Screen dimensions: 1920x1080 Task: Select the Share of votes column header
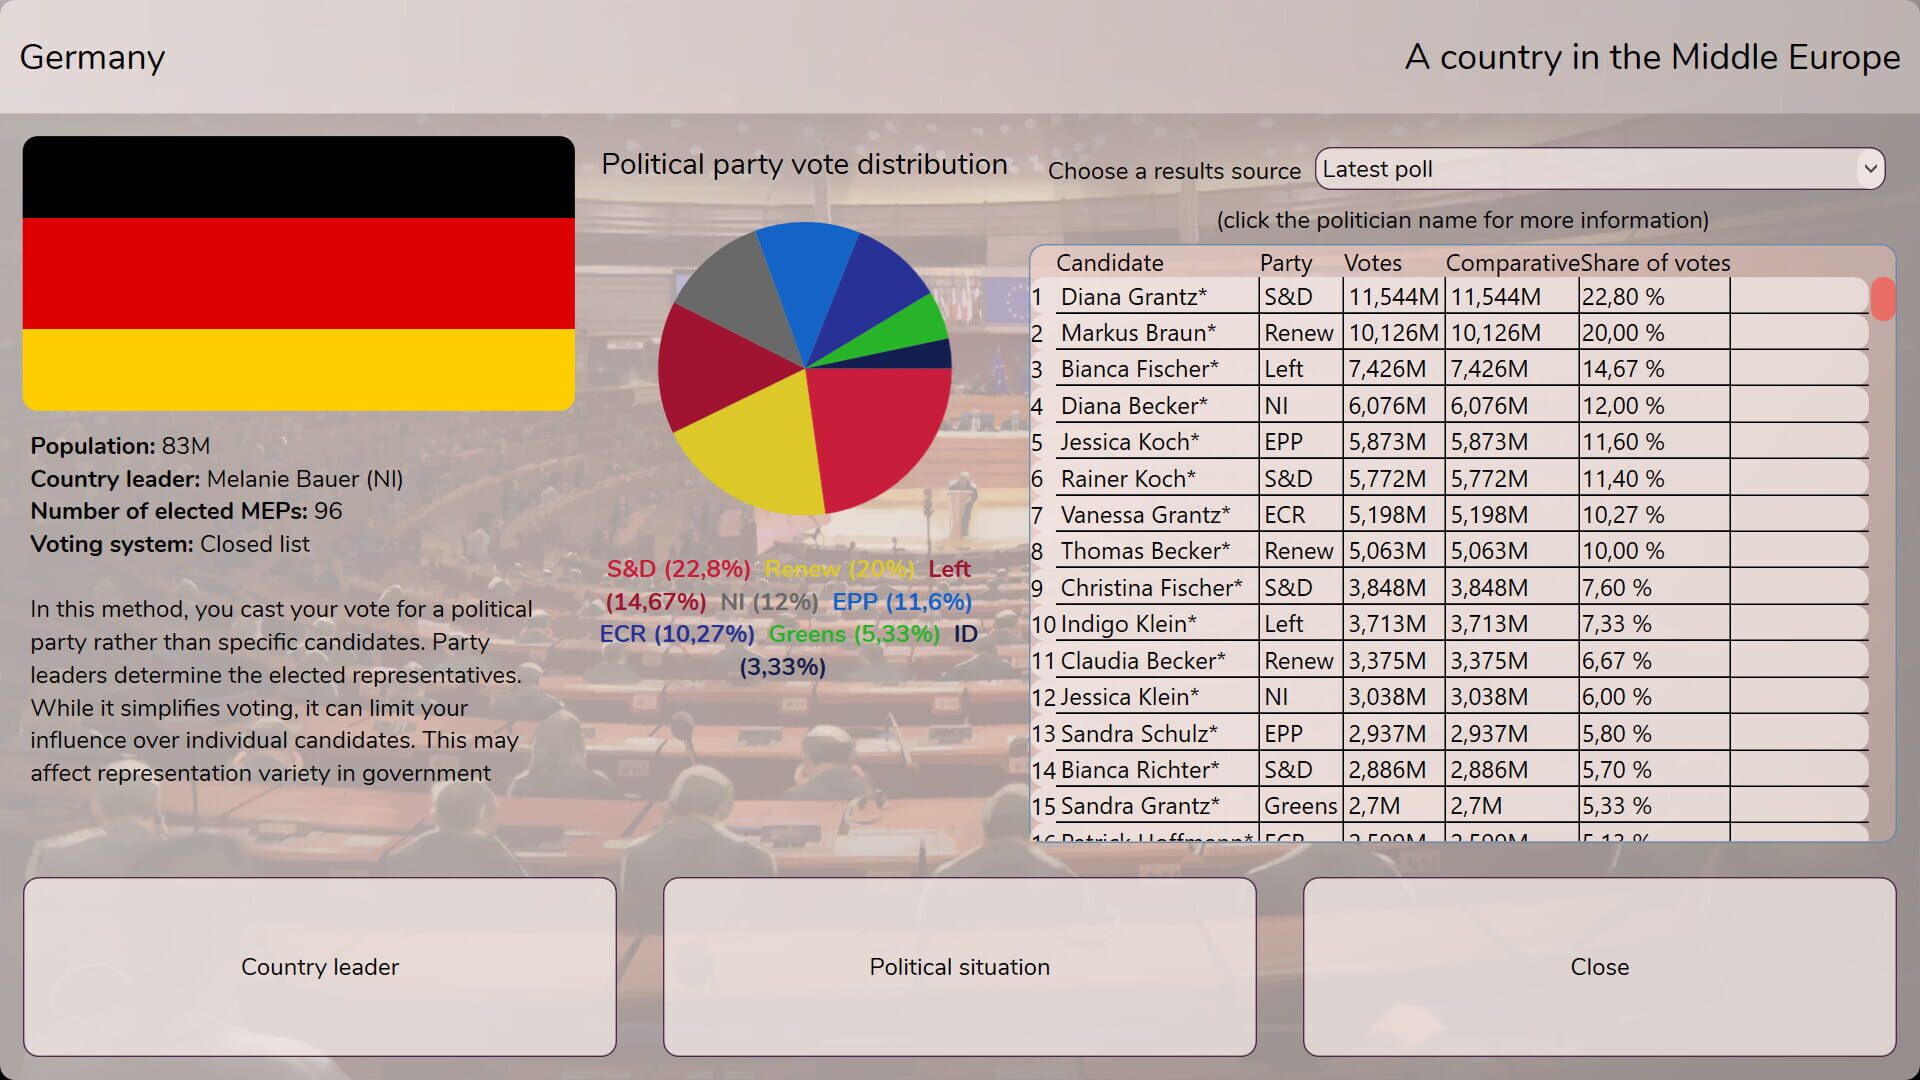pyautogui.click(x=1655, y=263)
